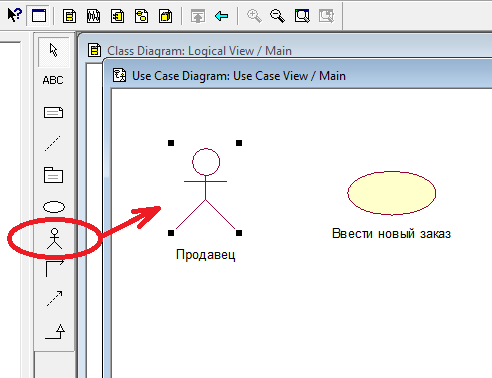492x378 pixels.
Task: Go to previous diagram with cyan arrow
Action: coord(222,16)
